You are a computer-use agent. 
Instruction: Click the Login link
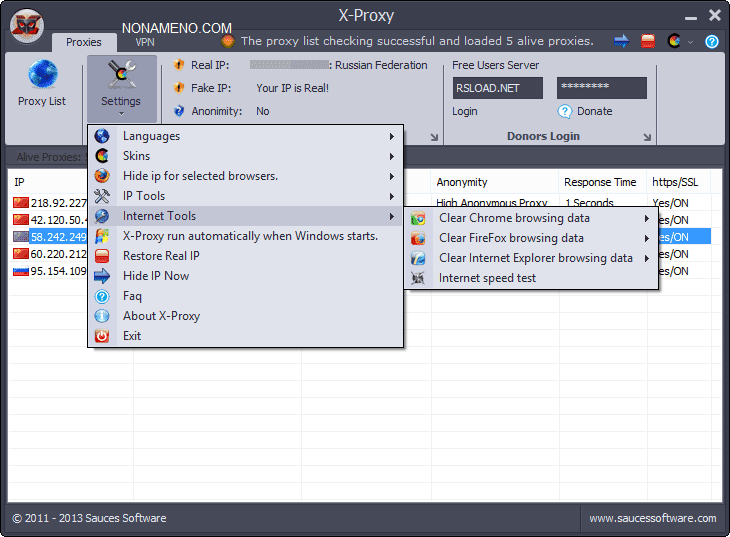coord(465,111)
